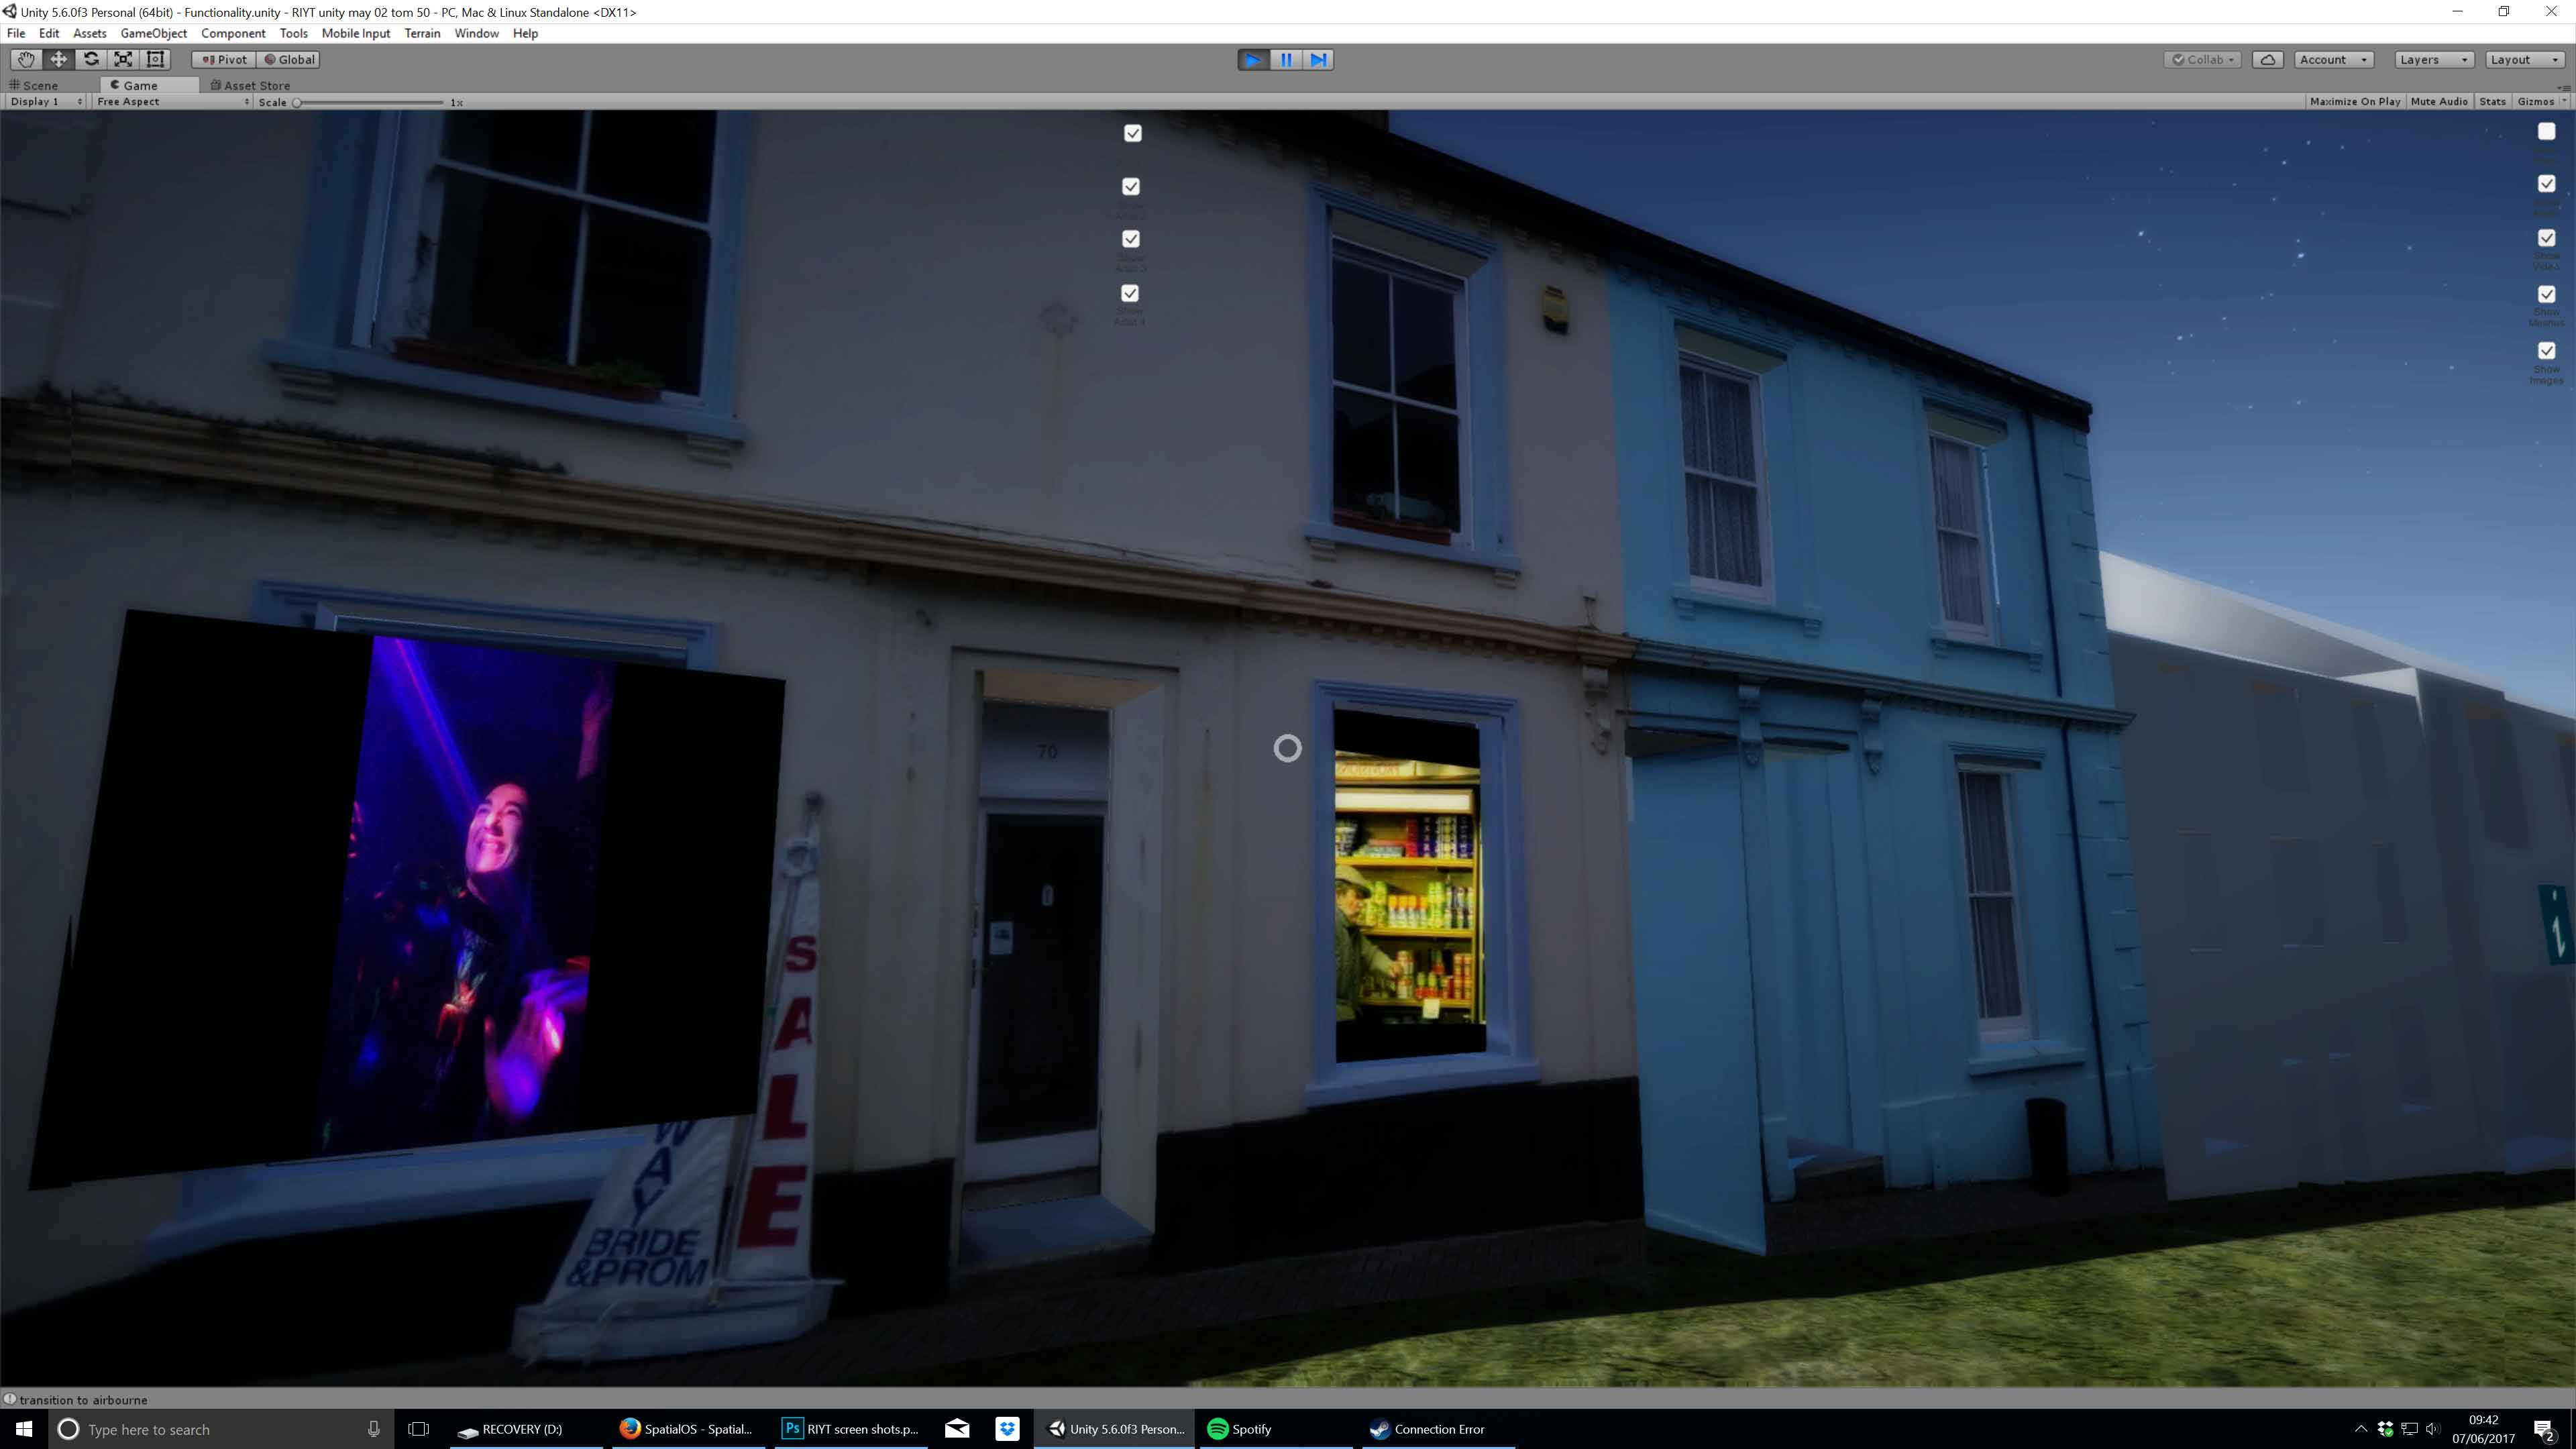Open the Free Aspect dropdown
The height and width of the screenshot is (1449, 2576).
172,102
